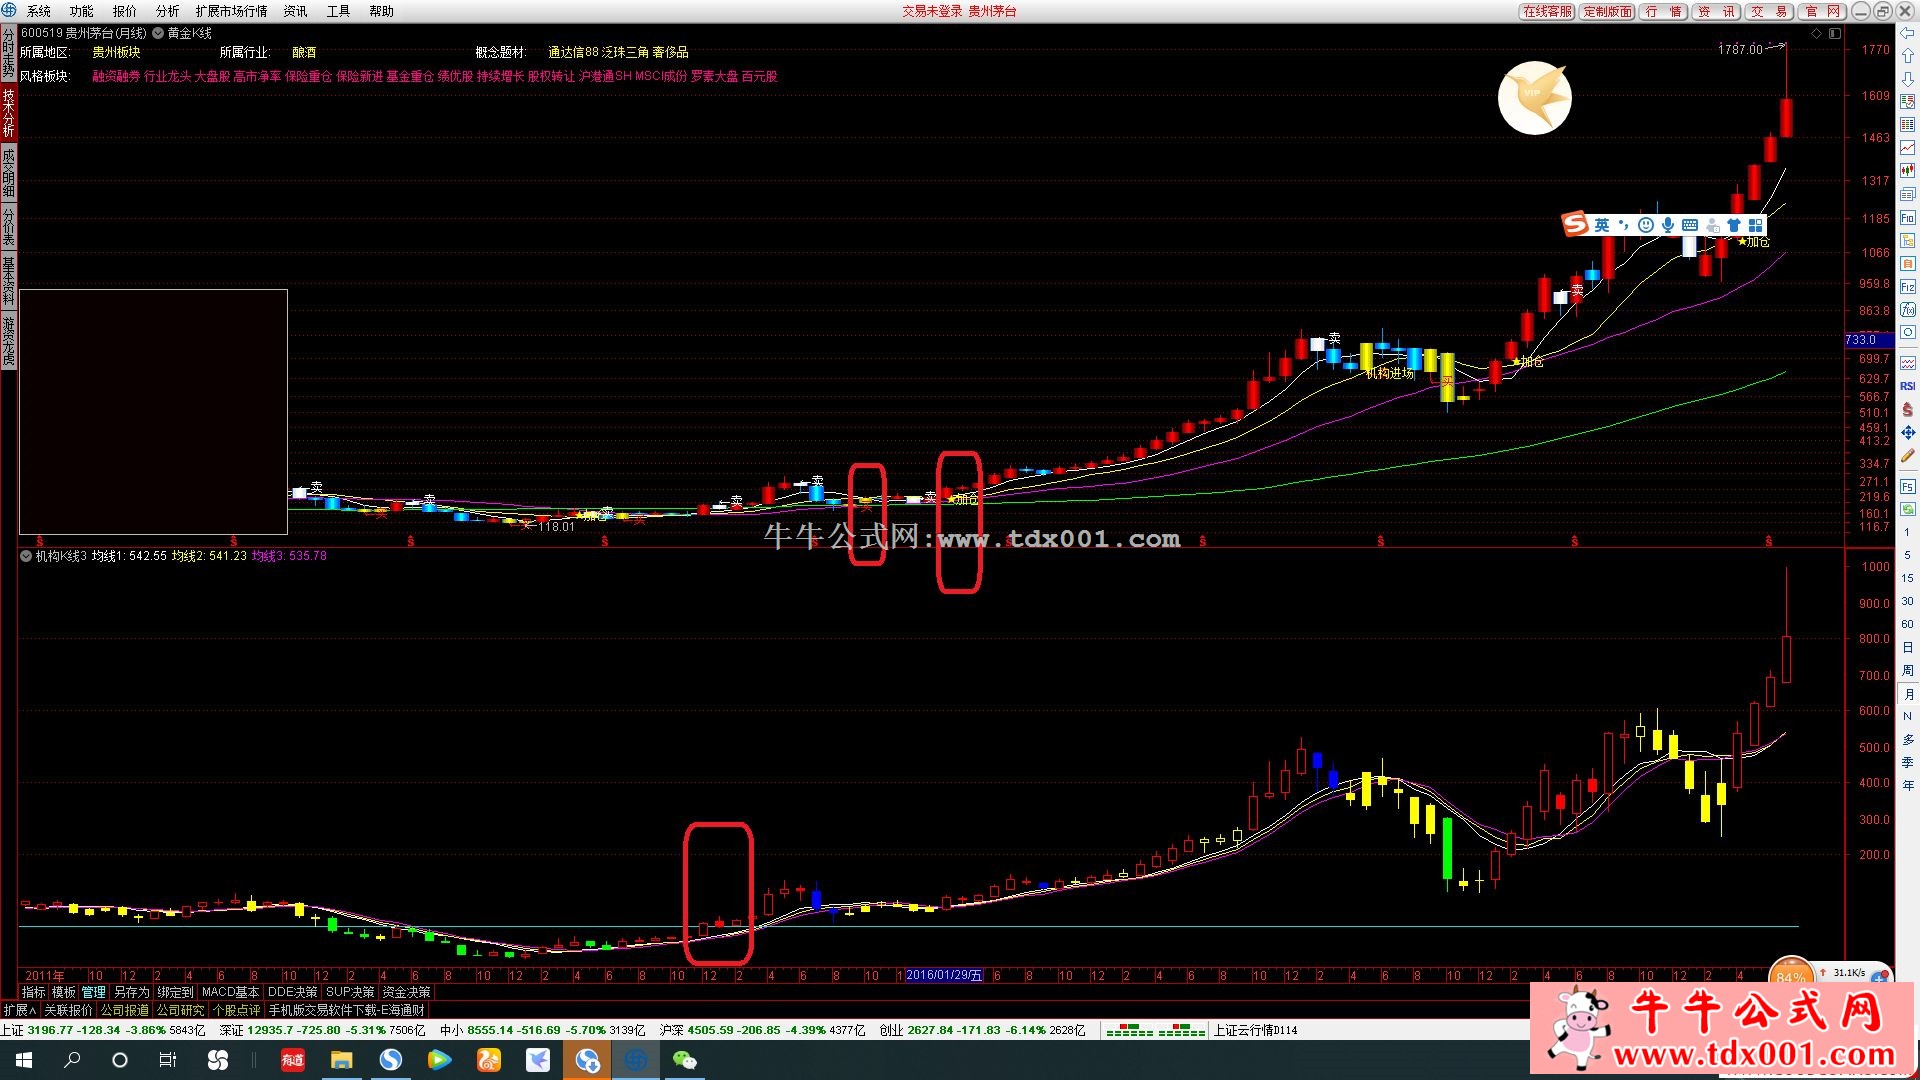Click the F5 icon in right toolbar

coord(1908,486)
